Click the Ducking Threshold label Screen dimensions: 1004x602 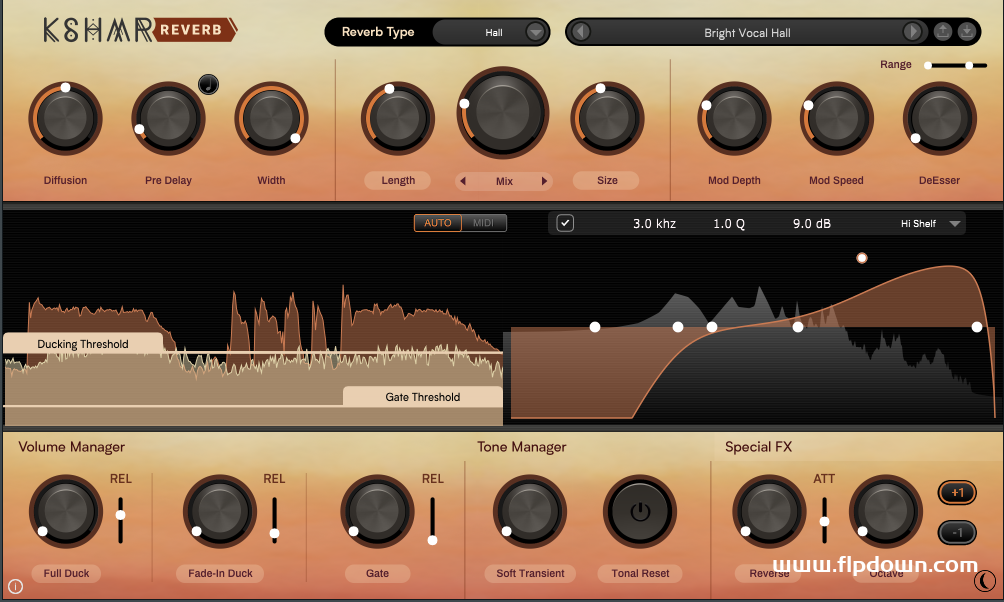[x=80, y=344]
